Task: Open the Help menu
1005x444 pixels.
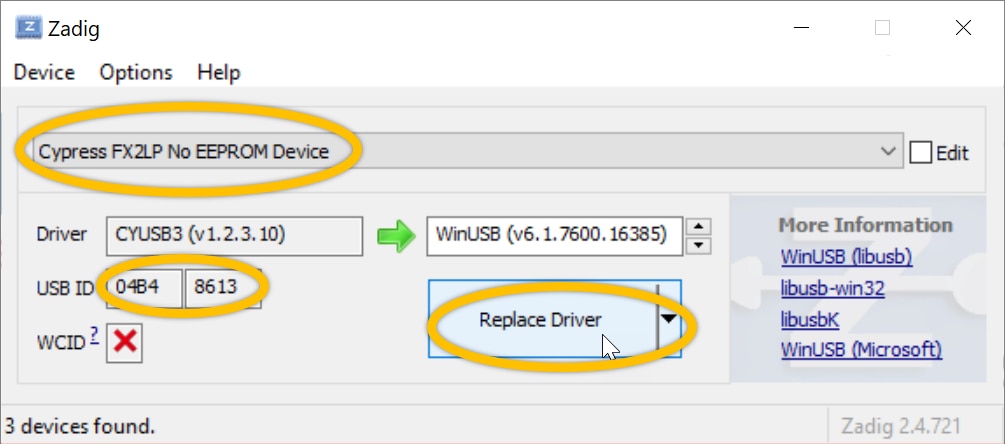Action: pos(219,72)
